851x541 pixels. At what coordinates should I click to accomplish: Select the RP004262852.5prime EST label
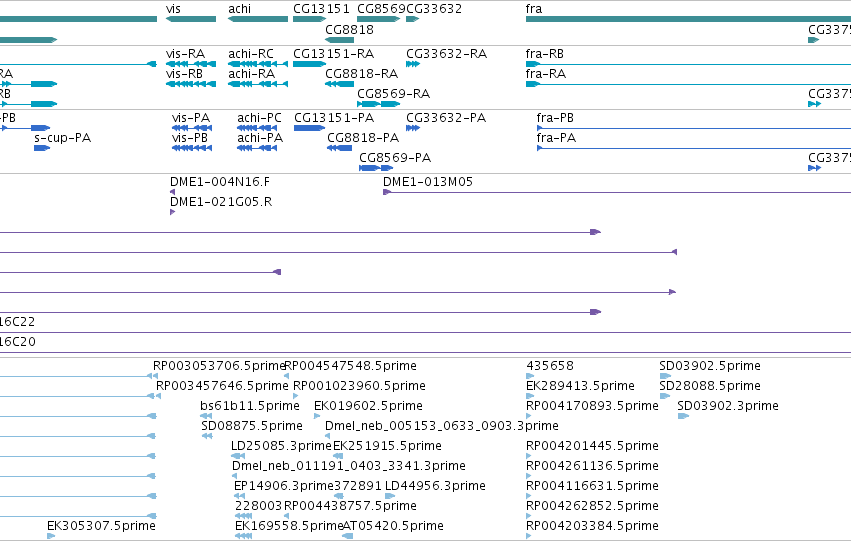592,506
